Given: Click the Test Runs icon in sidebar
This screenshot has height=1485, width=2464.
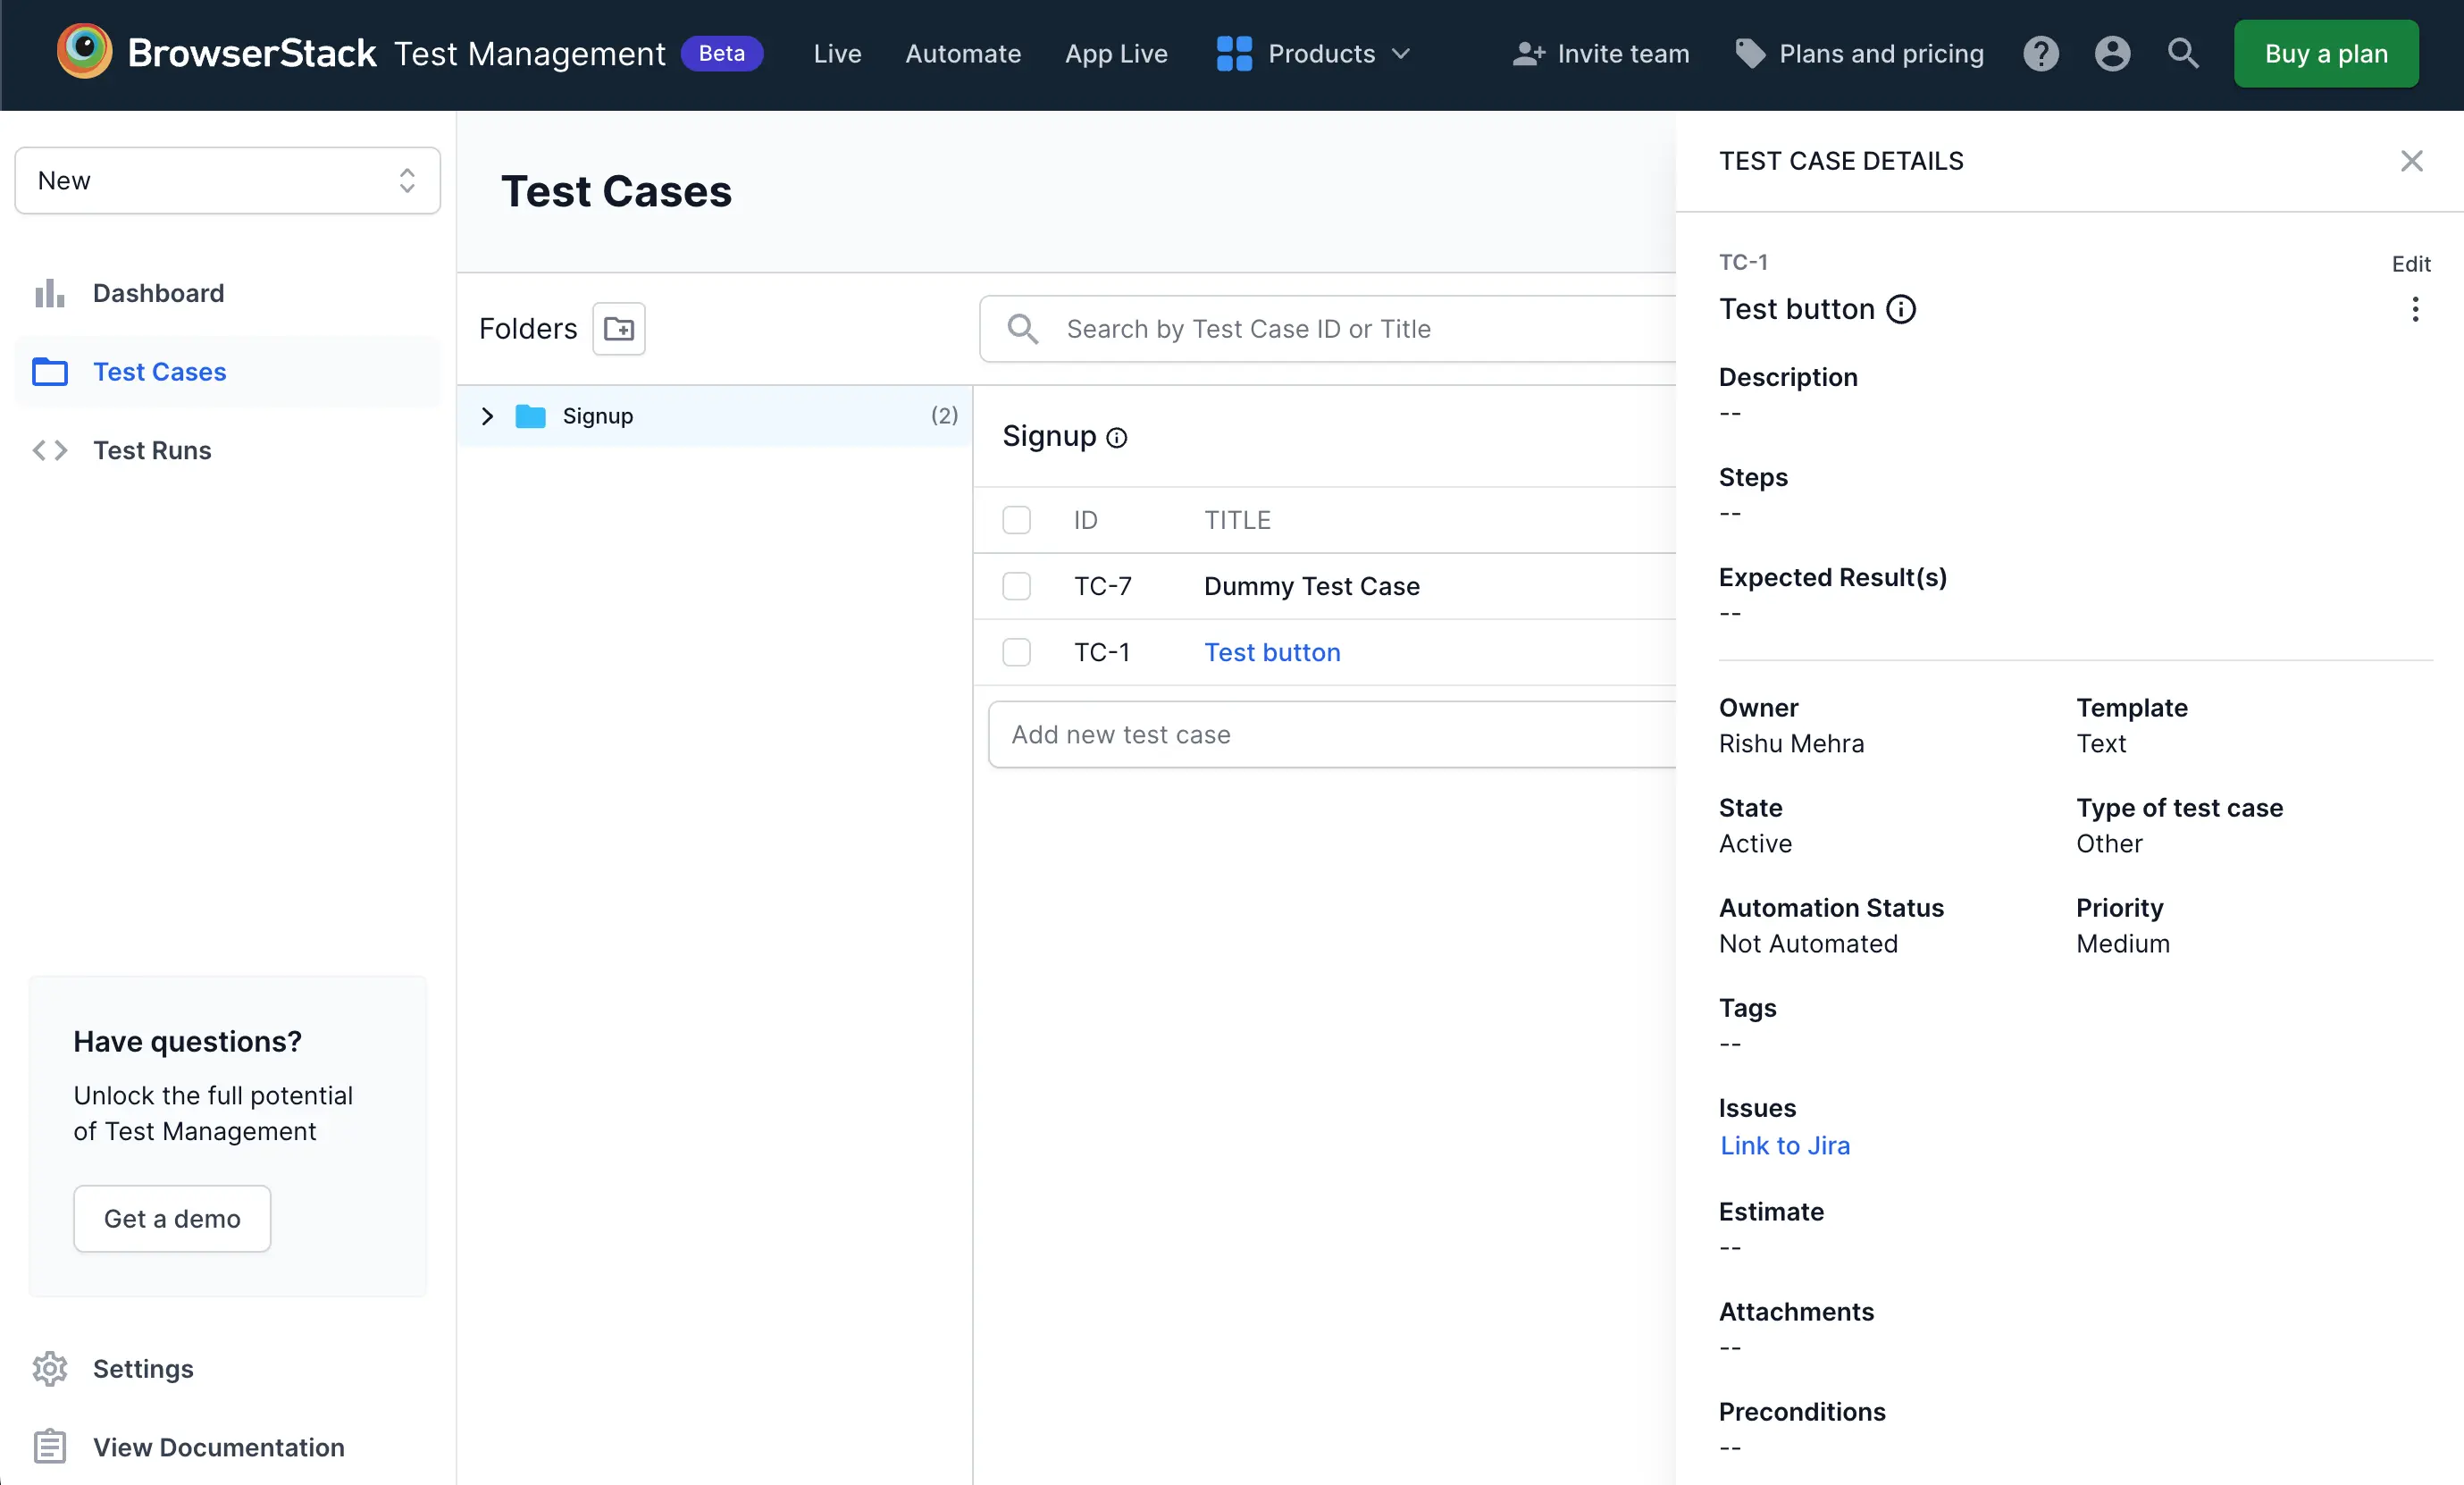Looking at the screenshot, I should click(x=49, y=450).
